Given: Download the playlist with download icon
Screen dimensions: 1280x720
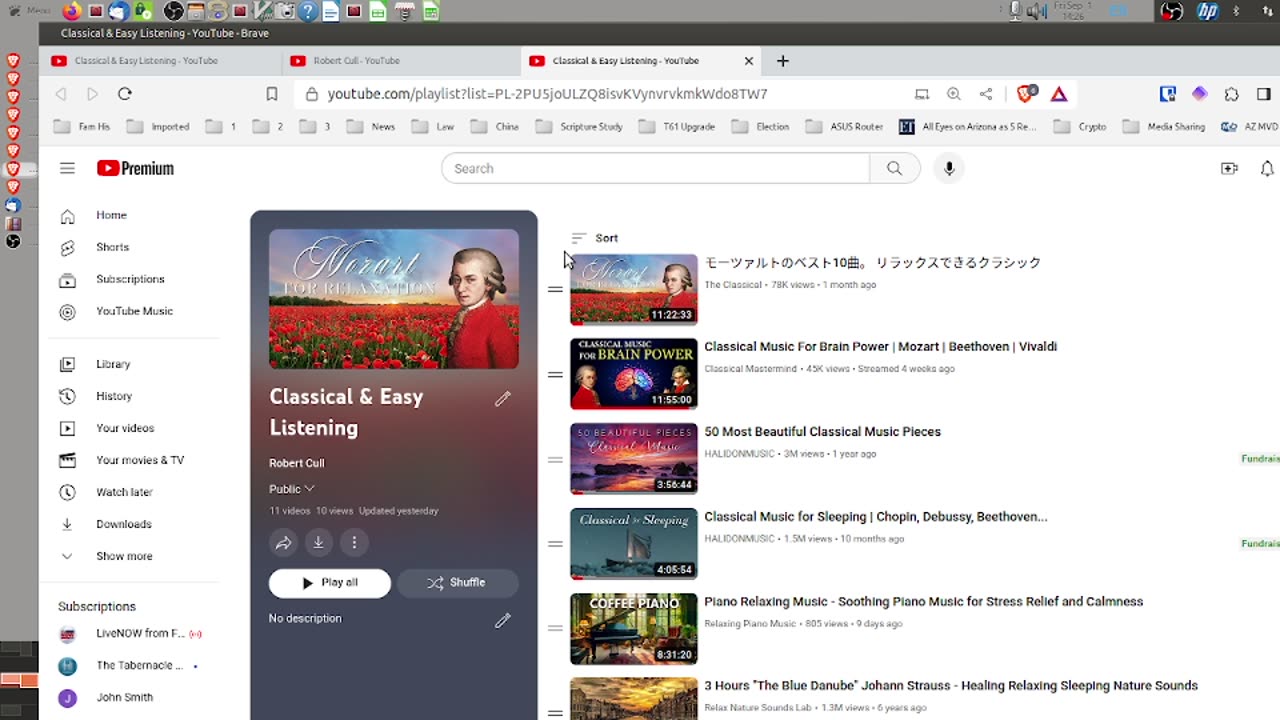Looking at the screenshot, I should (318, 543).
